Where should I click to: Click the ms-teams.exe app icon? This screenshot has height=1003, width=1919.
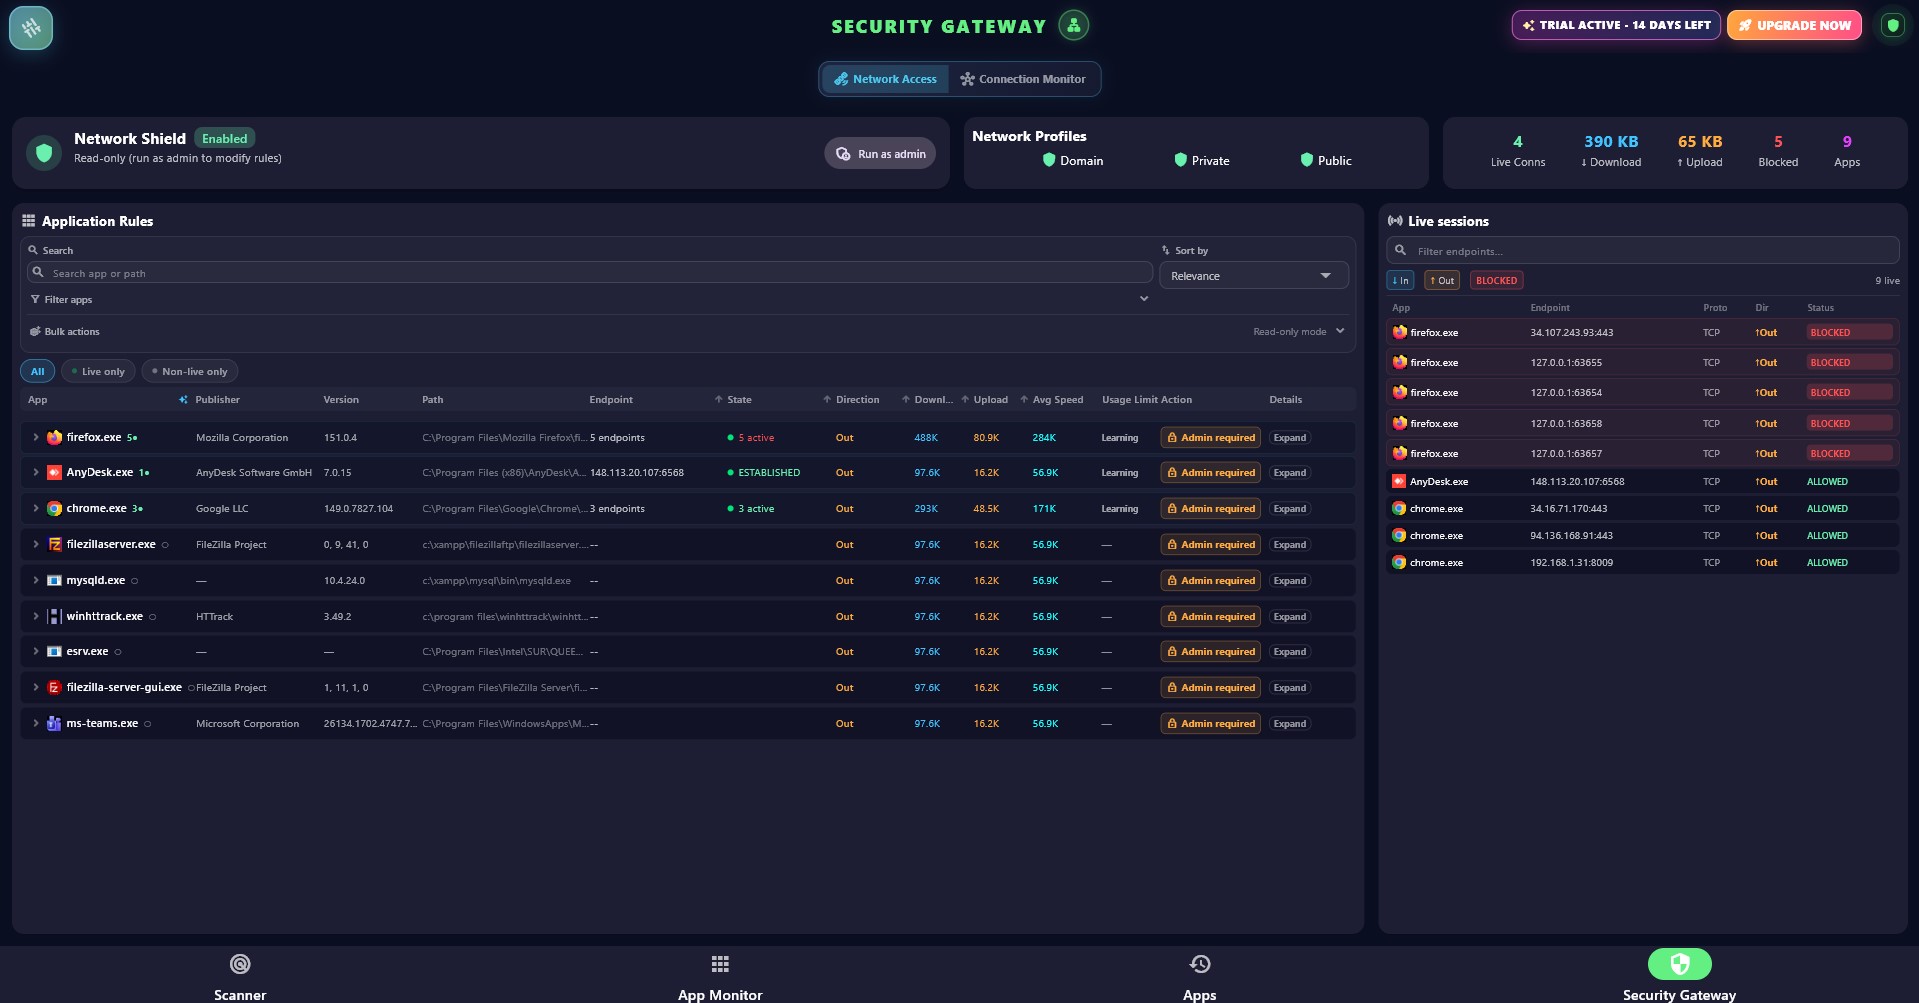tap(55, 723)
